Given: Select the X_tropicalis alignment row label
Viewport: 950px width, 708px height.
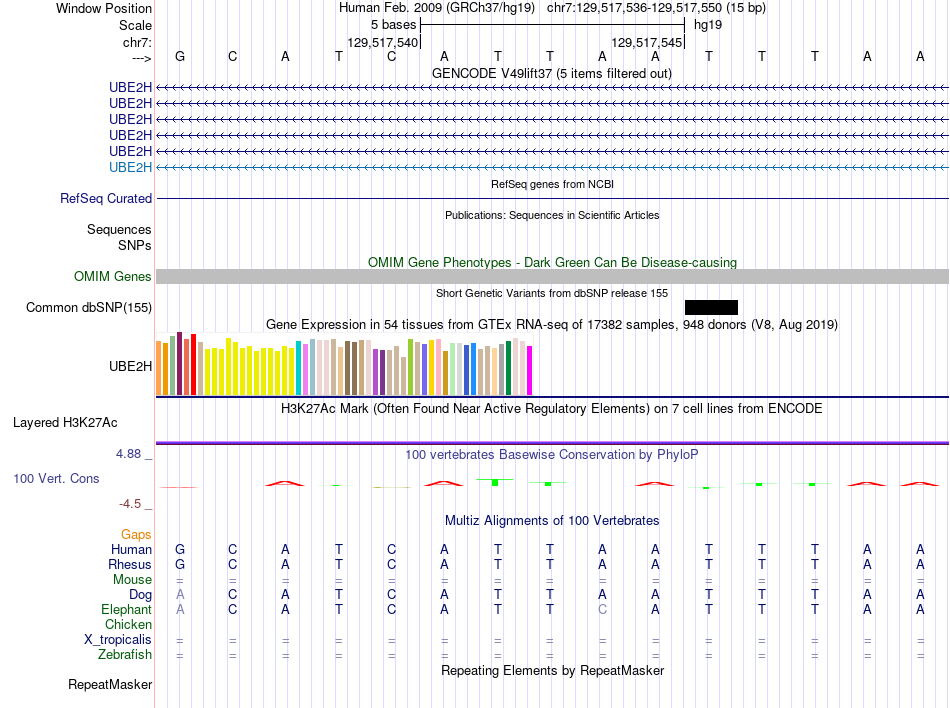Looking at the screenshot, I should [118, 640].
